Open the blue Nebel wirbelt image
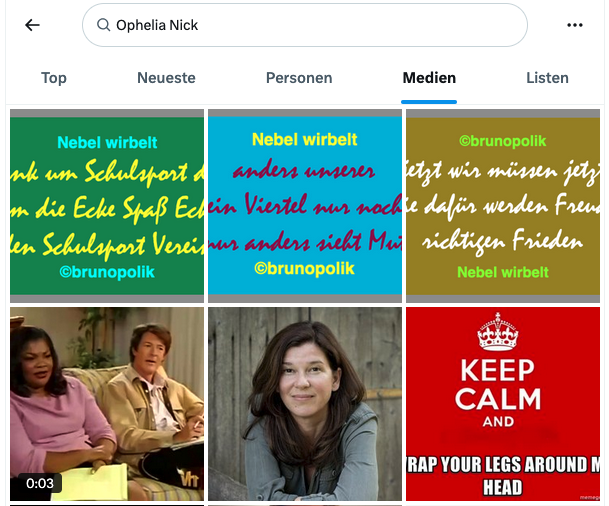The image size is (609, 506). point(305,206)
